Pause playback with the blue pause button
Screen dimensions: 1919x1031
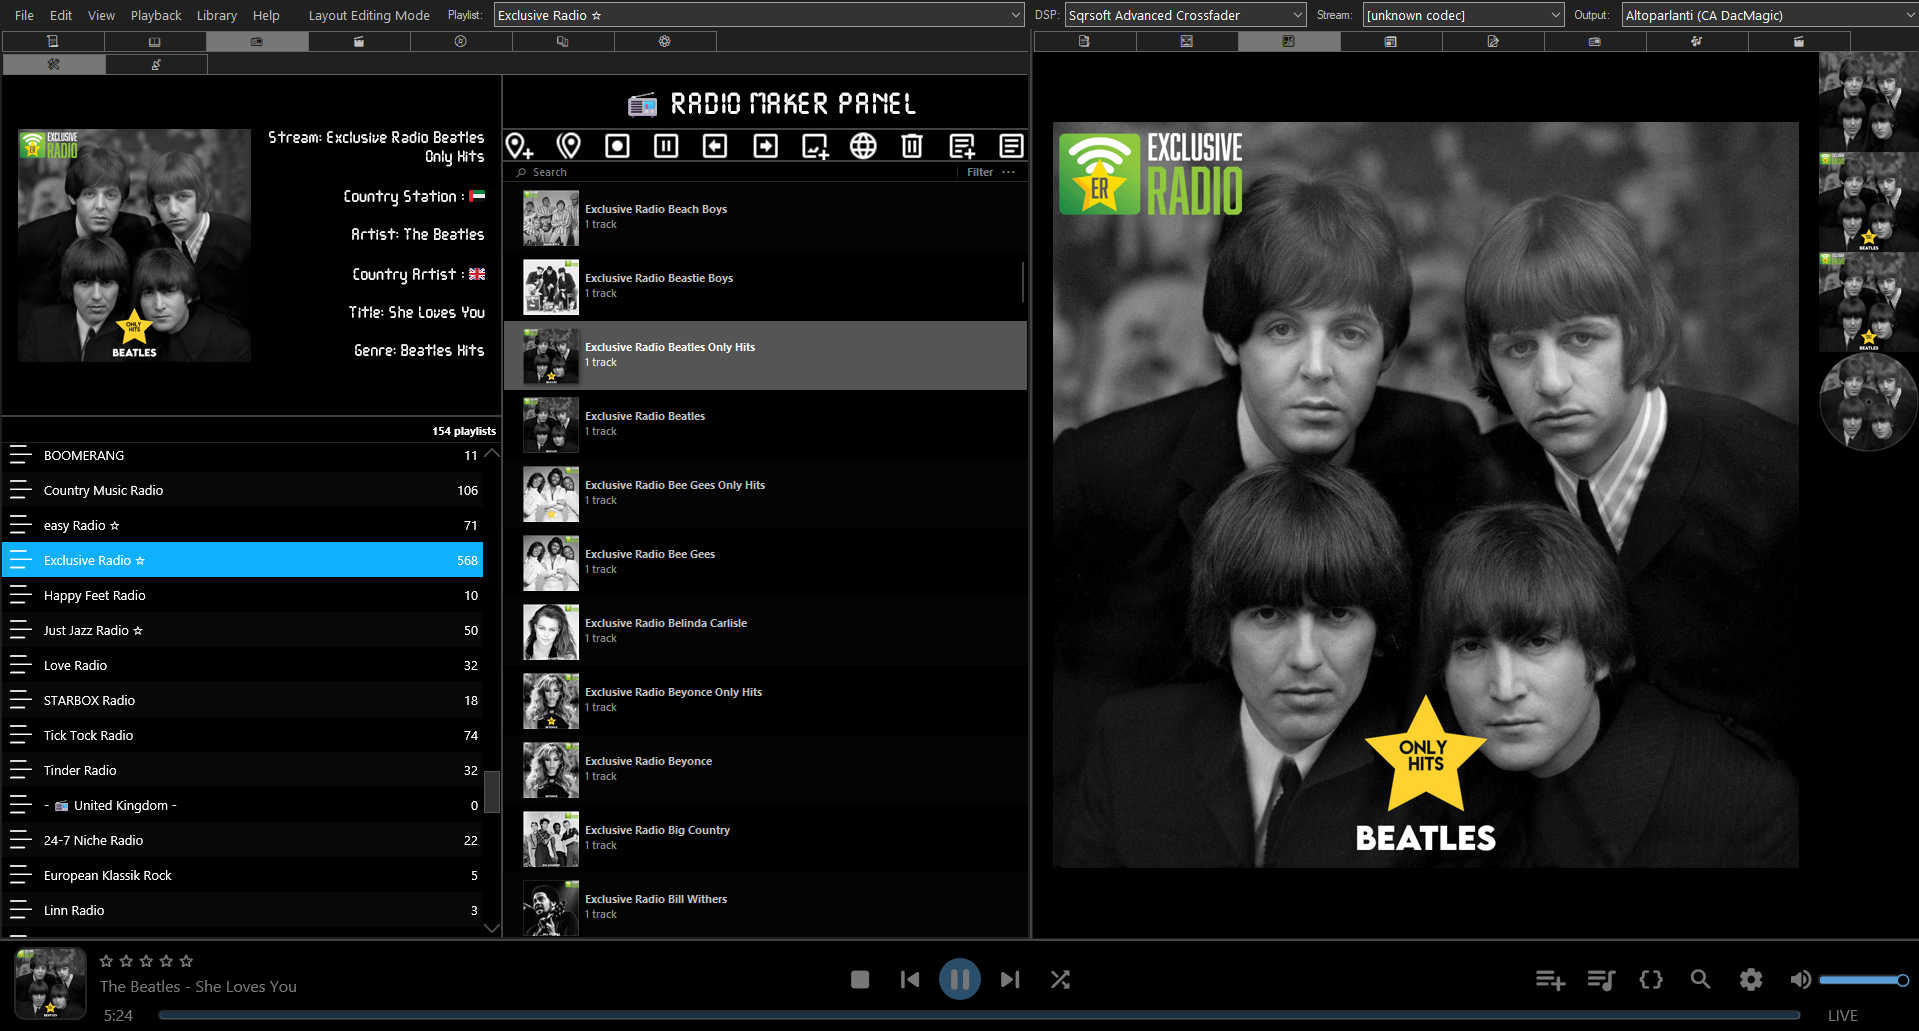(x=960, y=979)
